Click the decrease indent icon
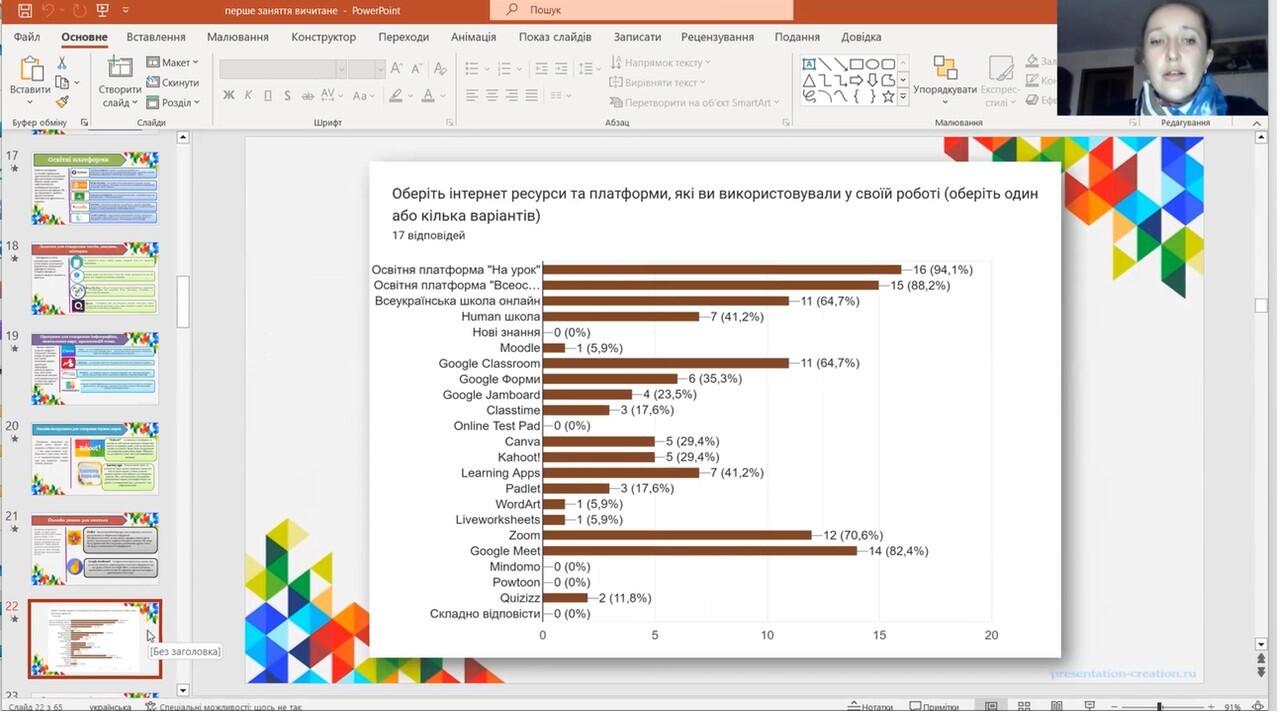Image resolution: width=1280 pixels, height=720 pixels. [541, 69]
